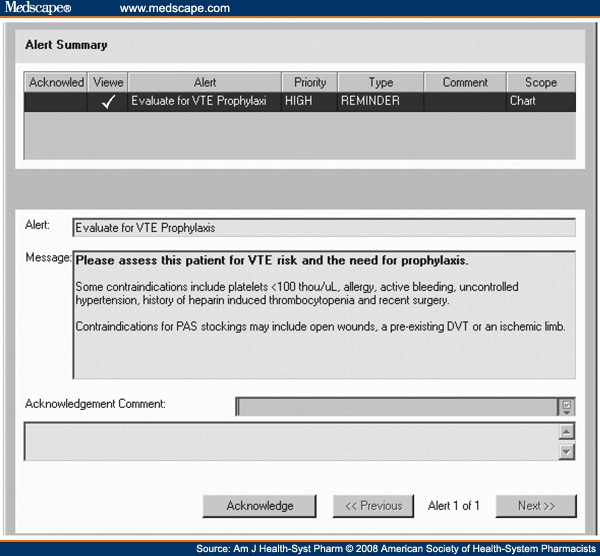Image resolution: width=600 pixels, height=556 pixels.
Task: Click the Alert name text field
Action: tap(324, 227)
